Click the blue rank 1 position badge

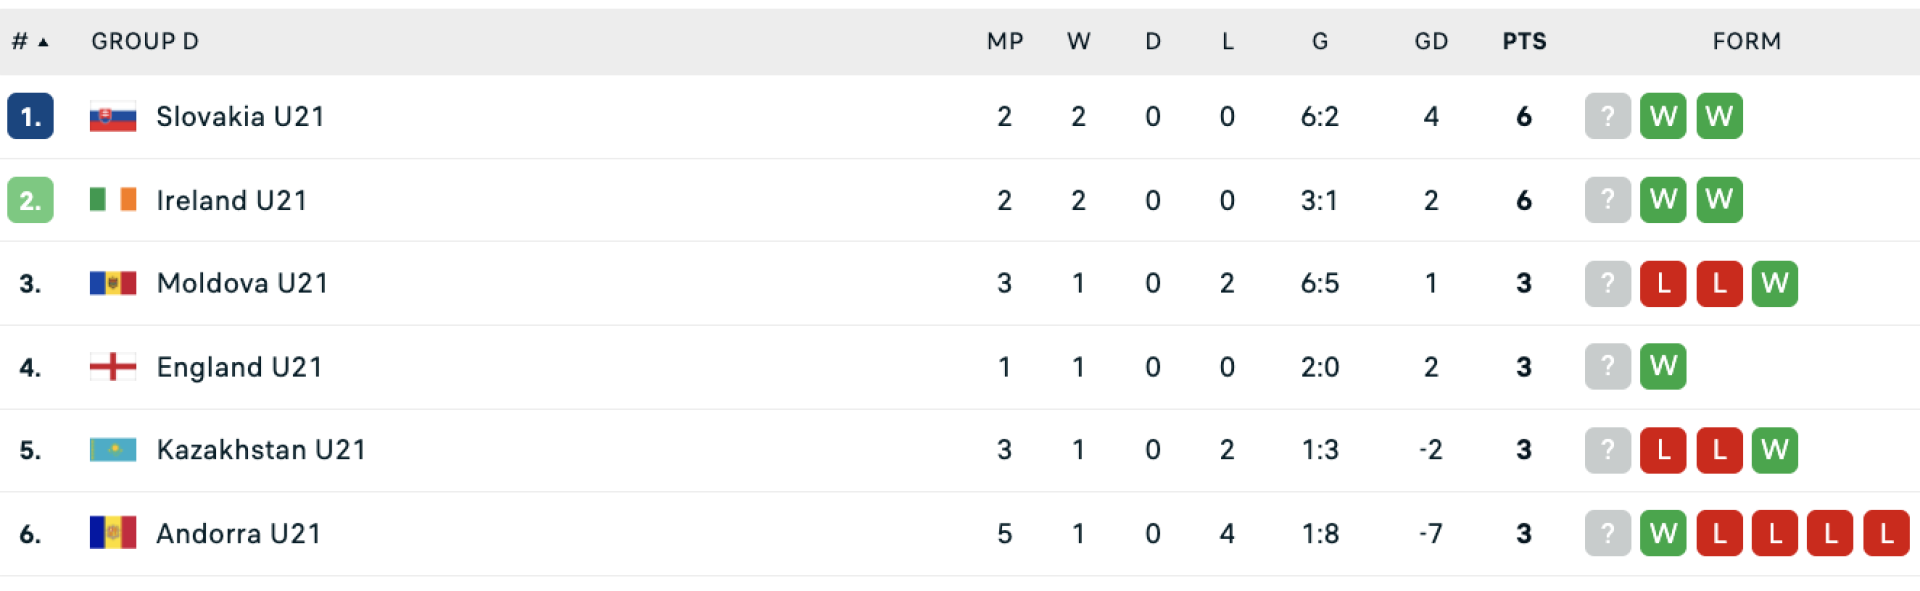(30, 117)
